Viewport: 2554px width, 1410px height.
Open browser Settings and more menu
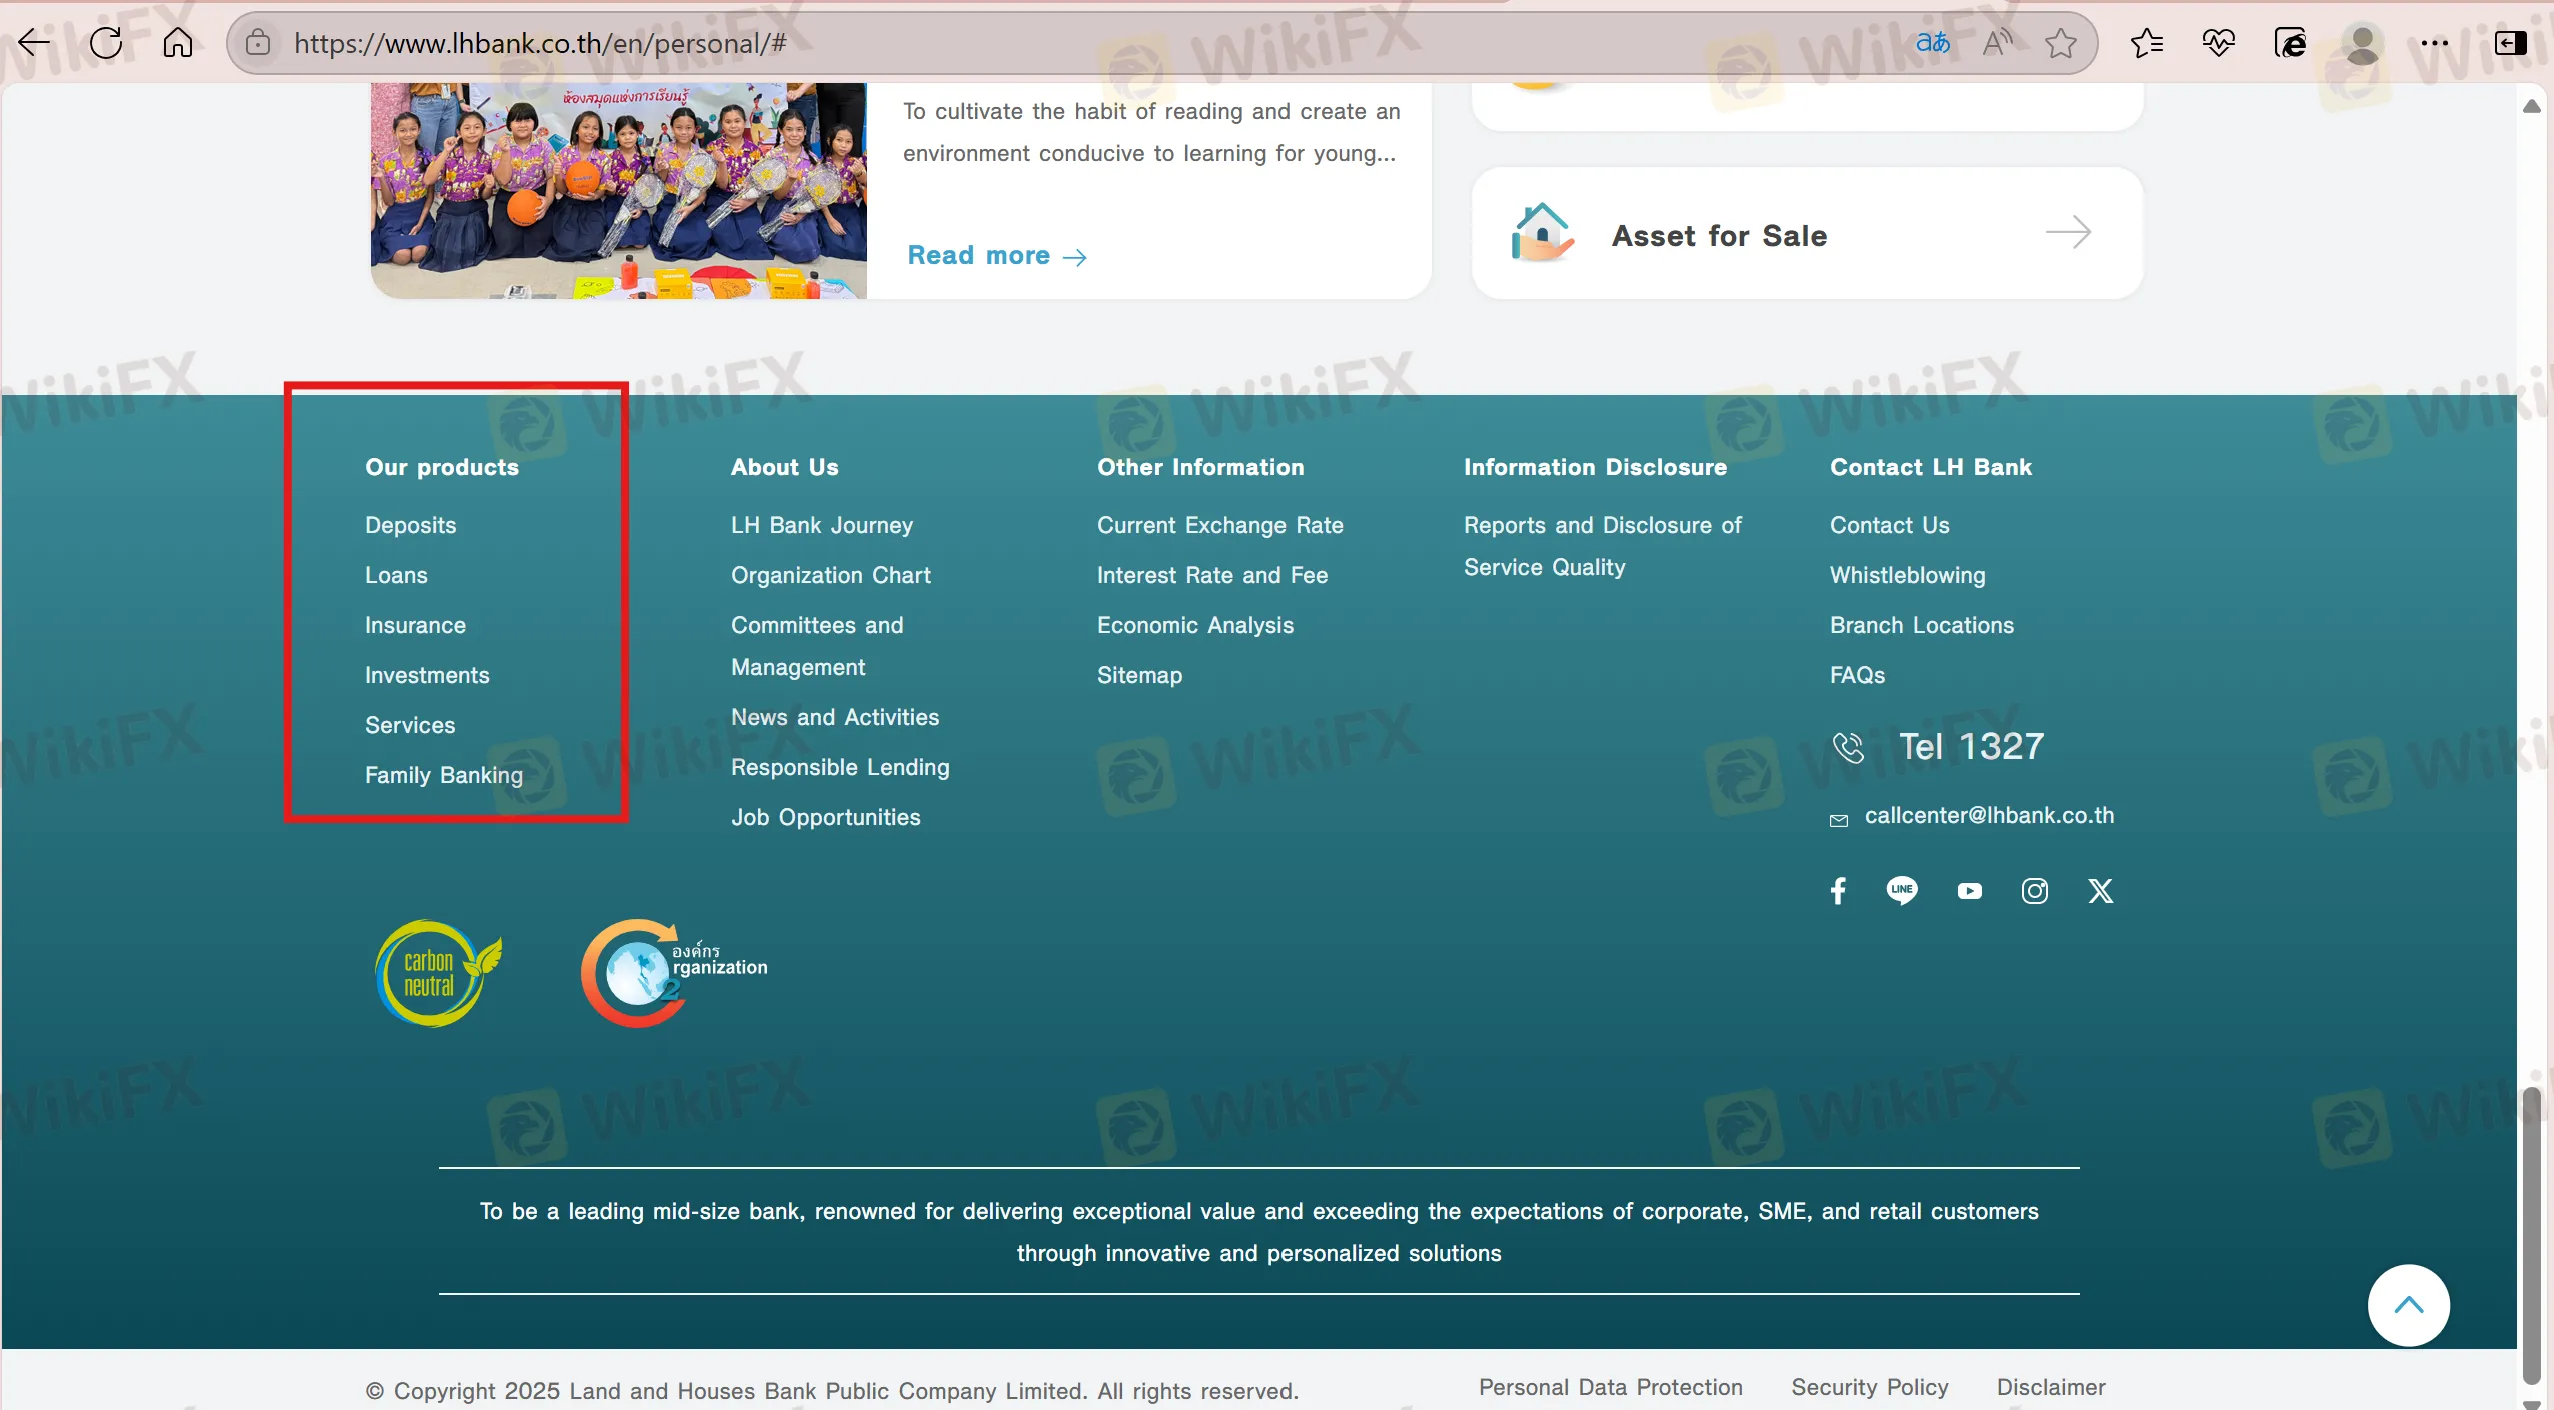[x=2434, y=43]
